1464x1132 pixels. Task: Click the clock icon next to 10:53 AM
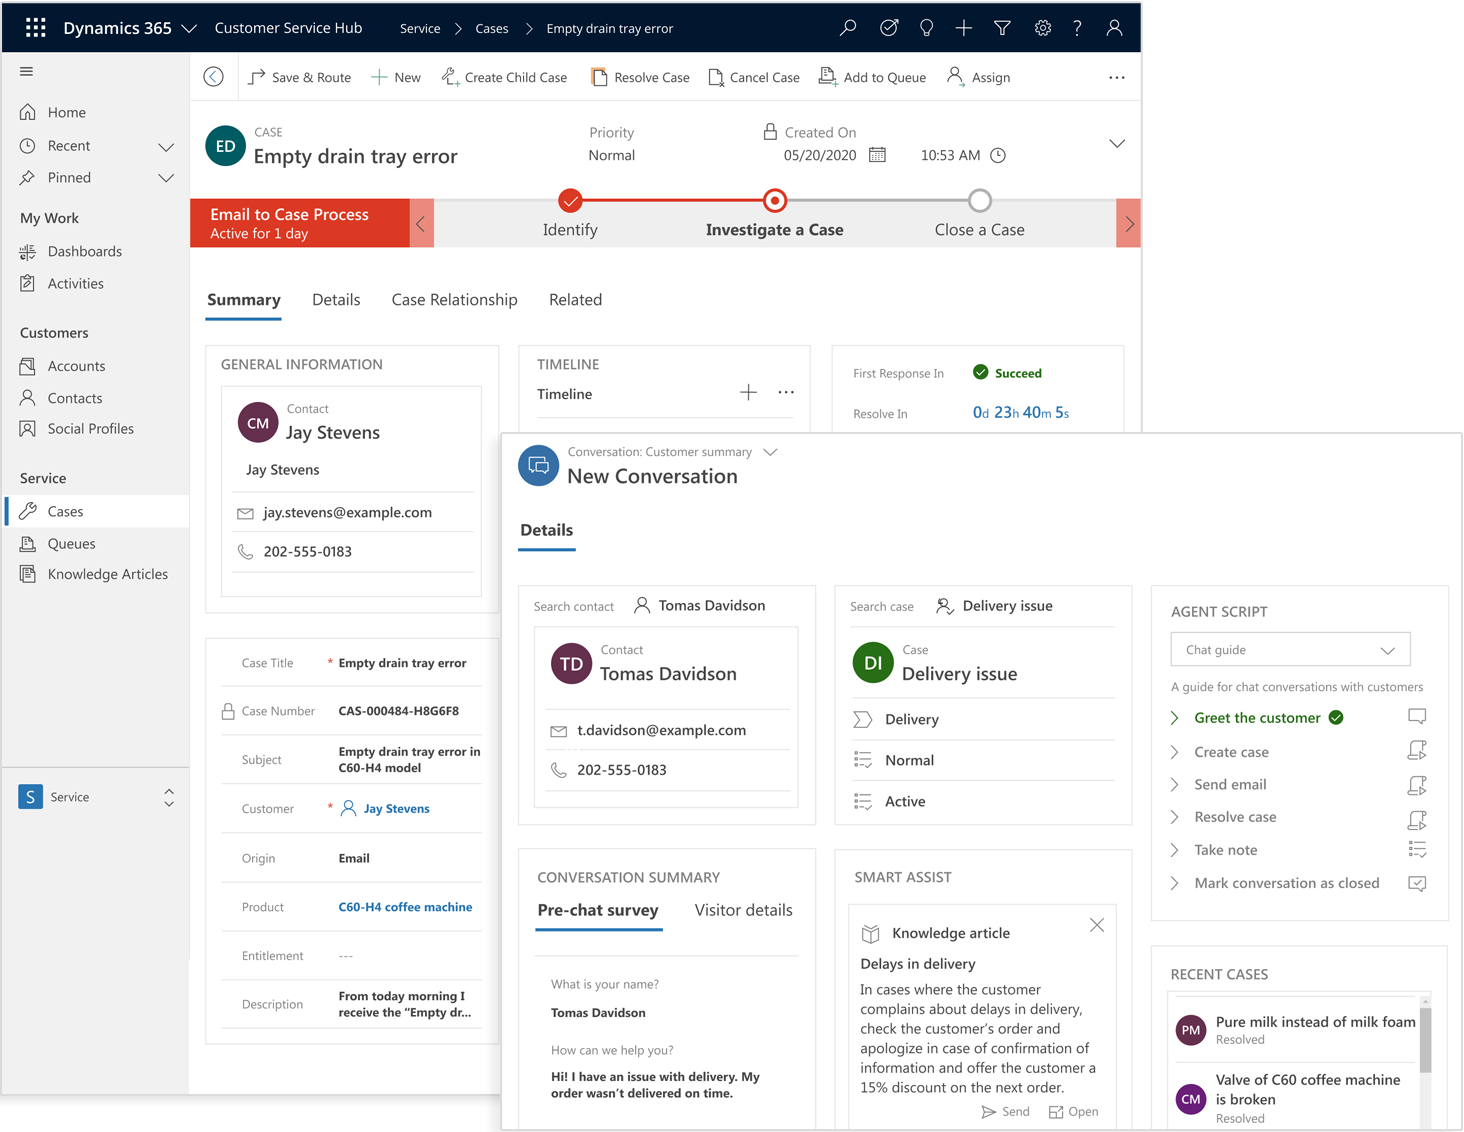point(998,155)
